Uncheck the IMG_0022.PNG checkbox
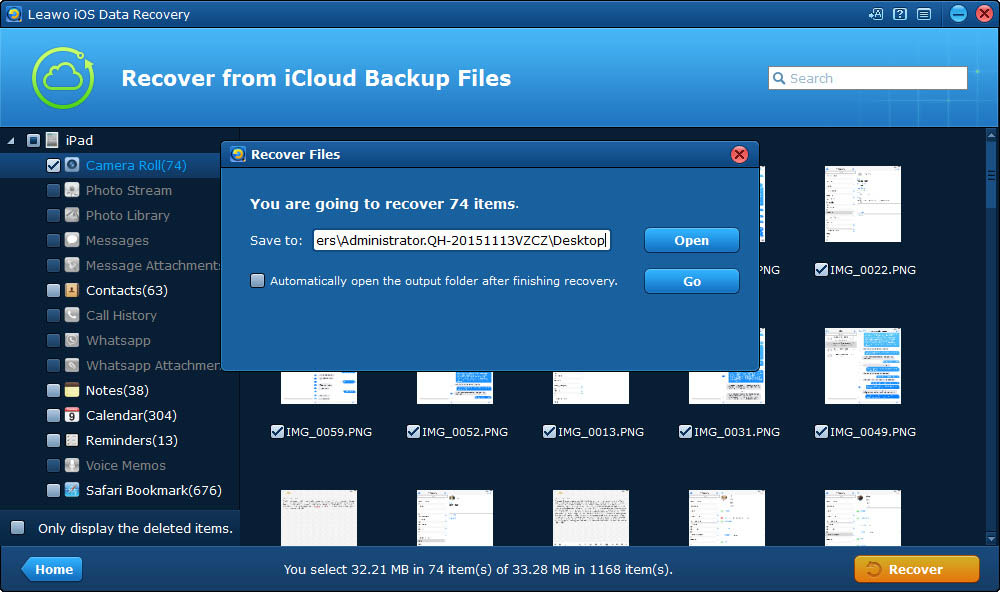 click(821, 269)
